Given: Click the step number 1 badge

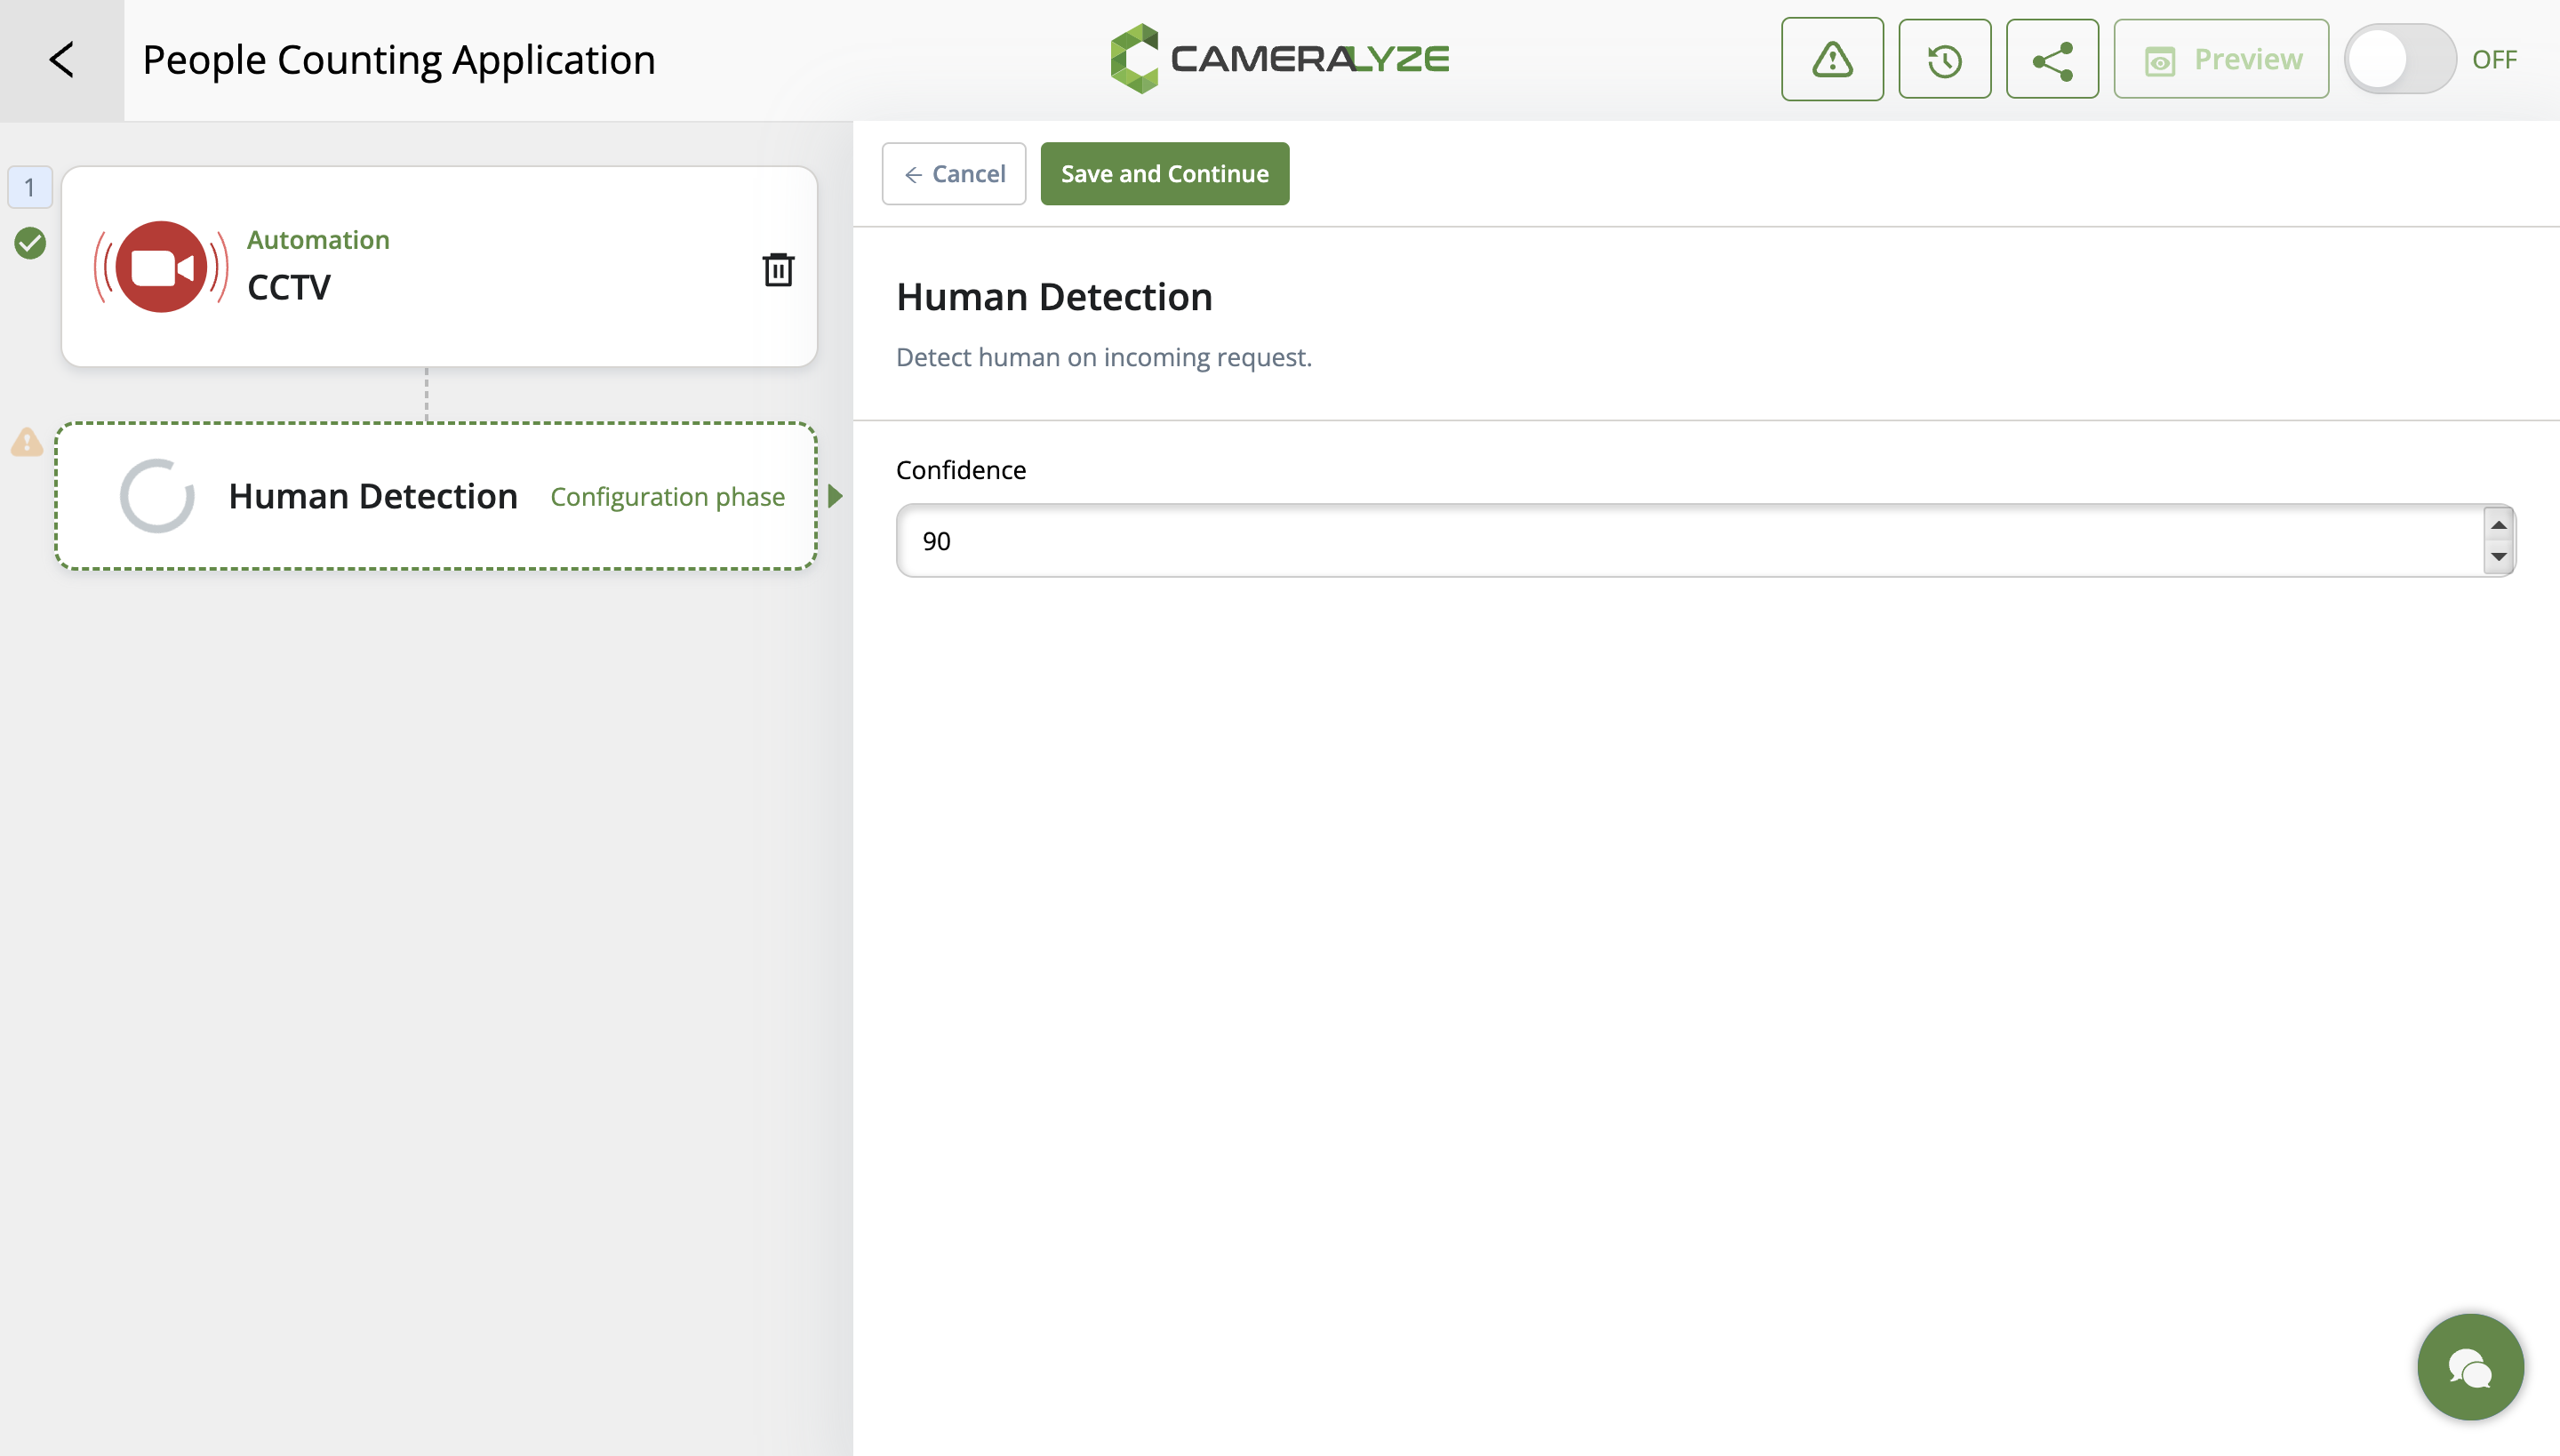Looking at the screenshot, I should pos(30,187).
